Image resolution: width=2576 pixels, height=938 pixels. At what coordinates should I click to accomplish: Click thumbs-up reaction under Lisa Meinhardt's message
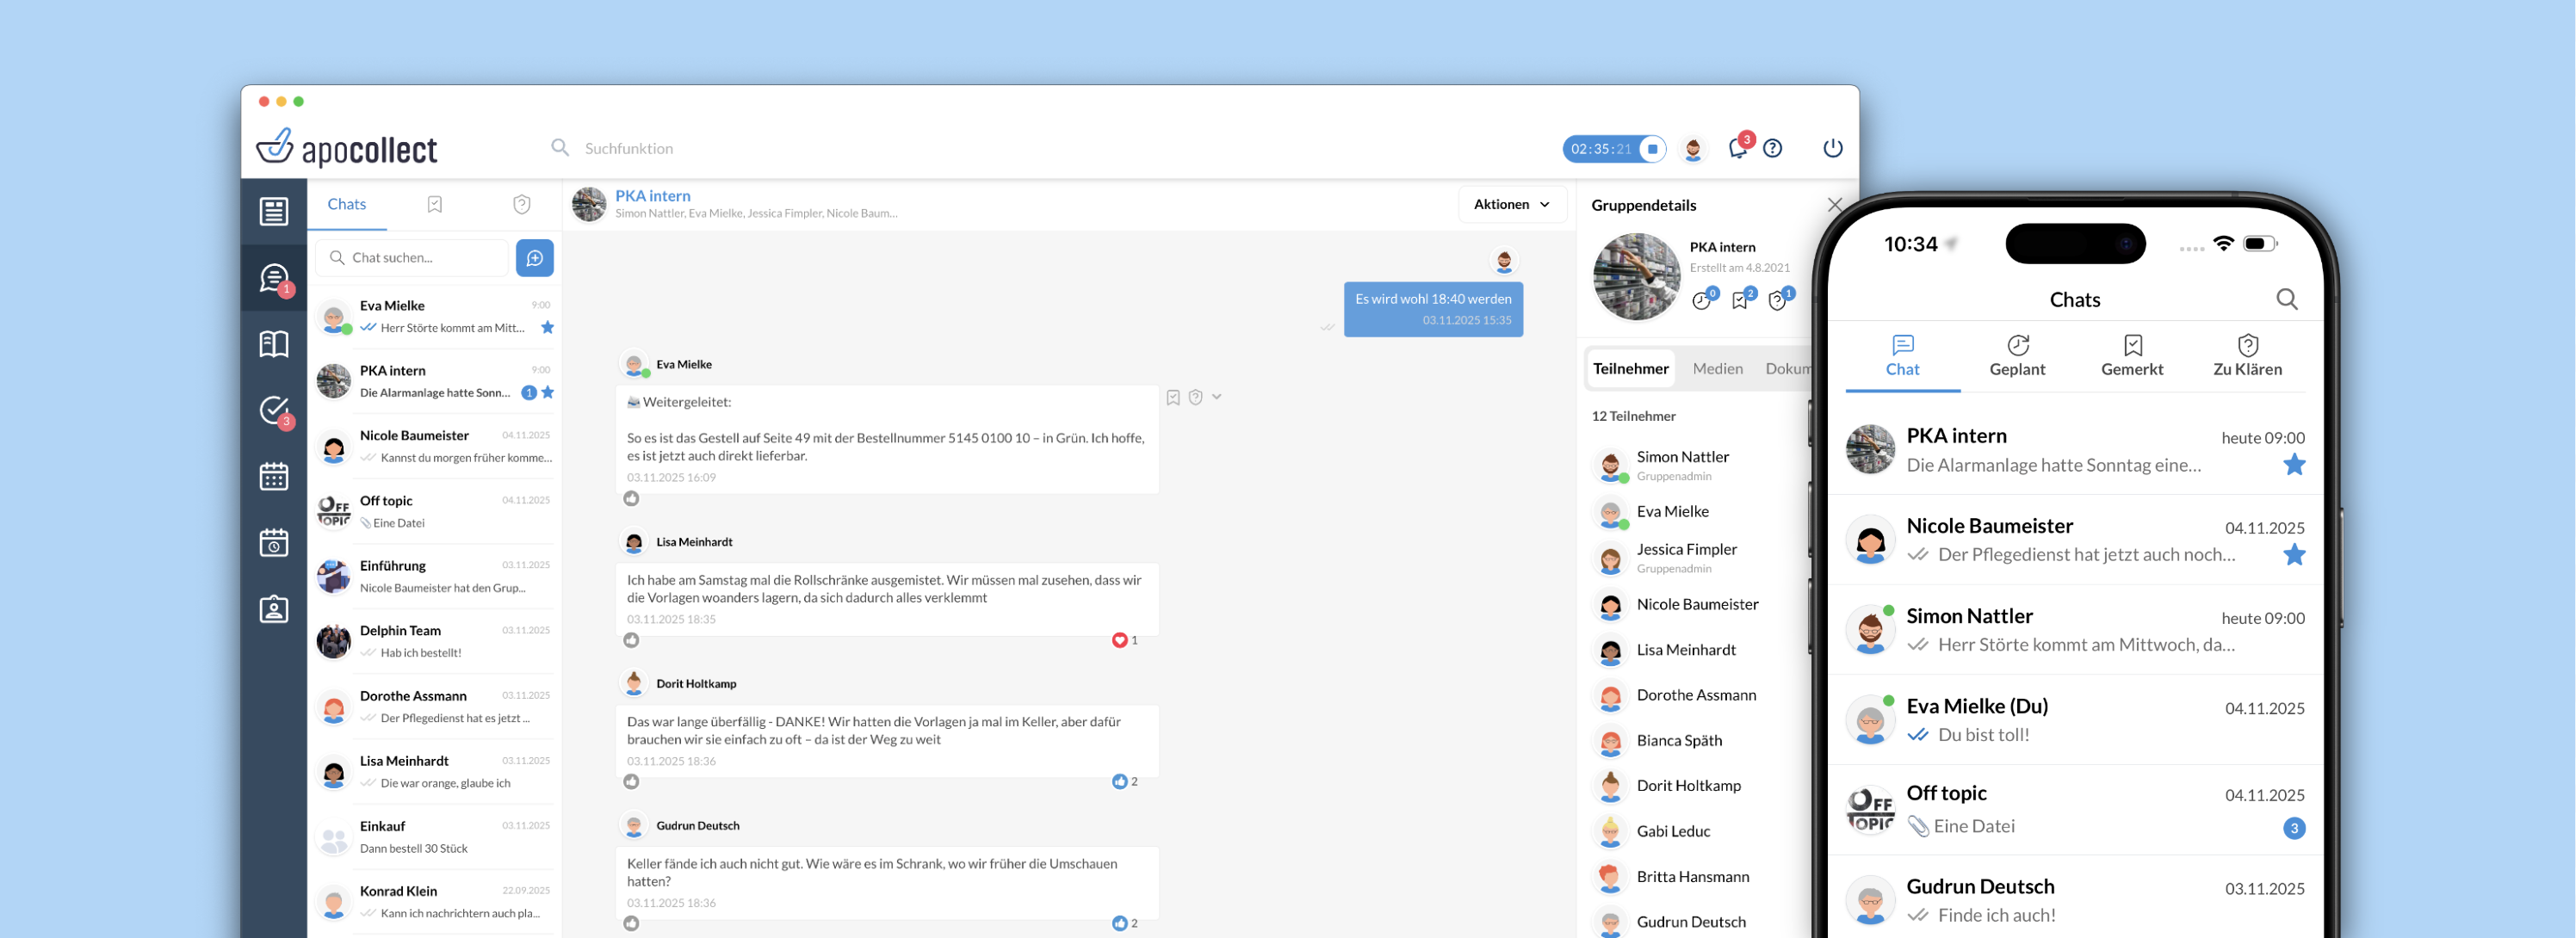[x=631, y=640]
